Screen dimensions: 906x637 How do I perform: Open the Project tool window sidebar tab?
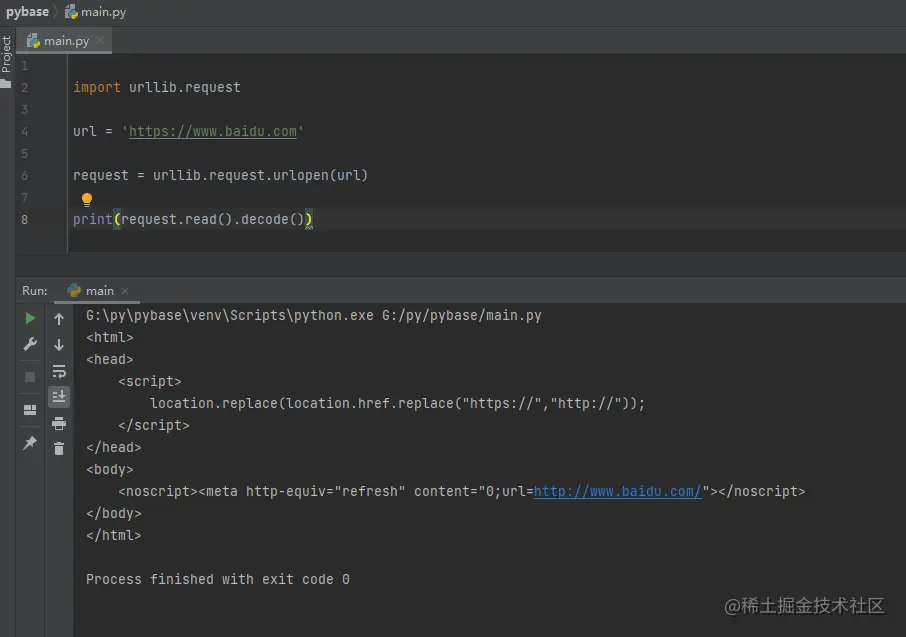(6, 61)
